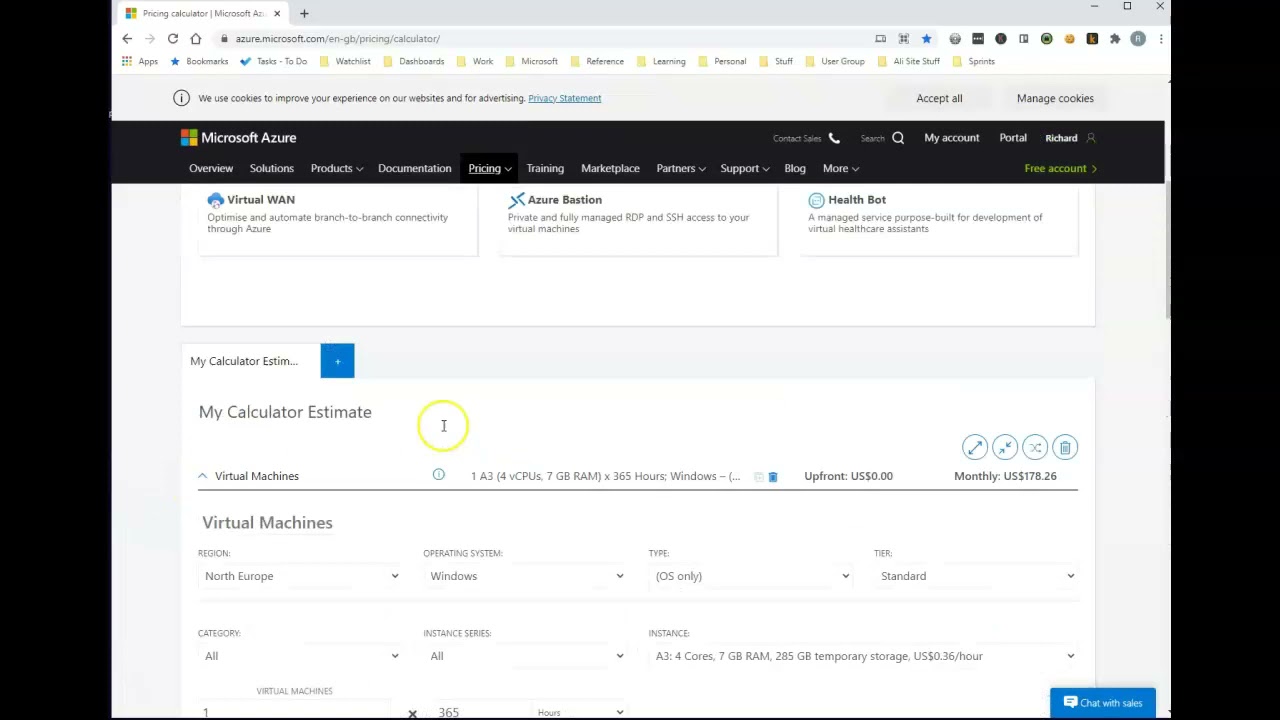
Task: Click the hours quantity field 365
Action: click(480, 712)
